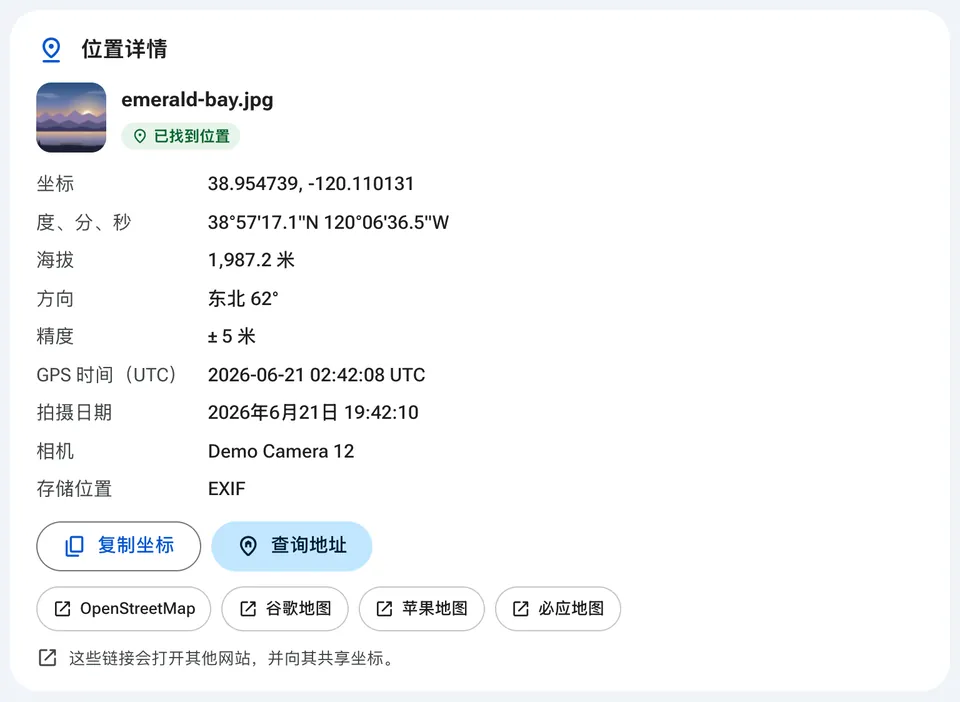This screenshot has height=702, width=960.
Task: Open coordinates in 苹果地图
Action: 422,608
